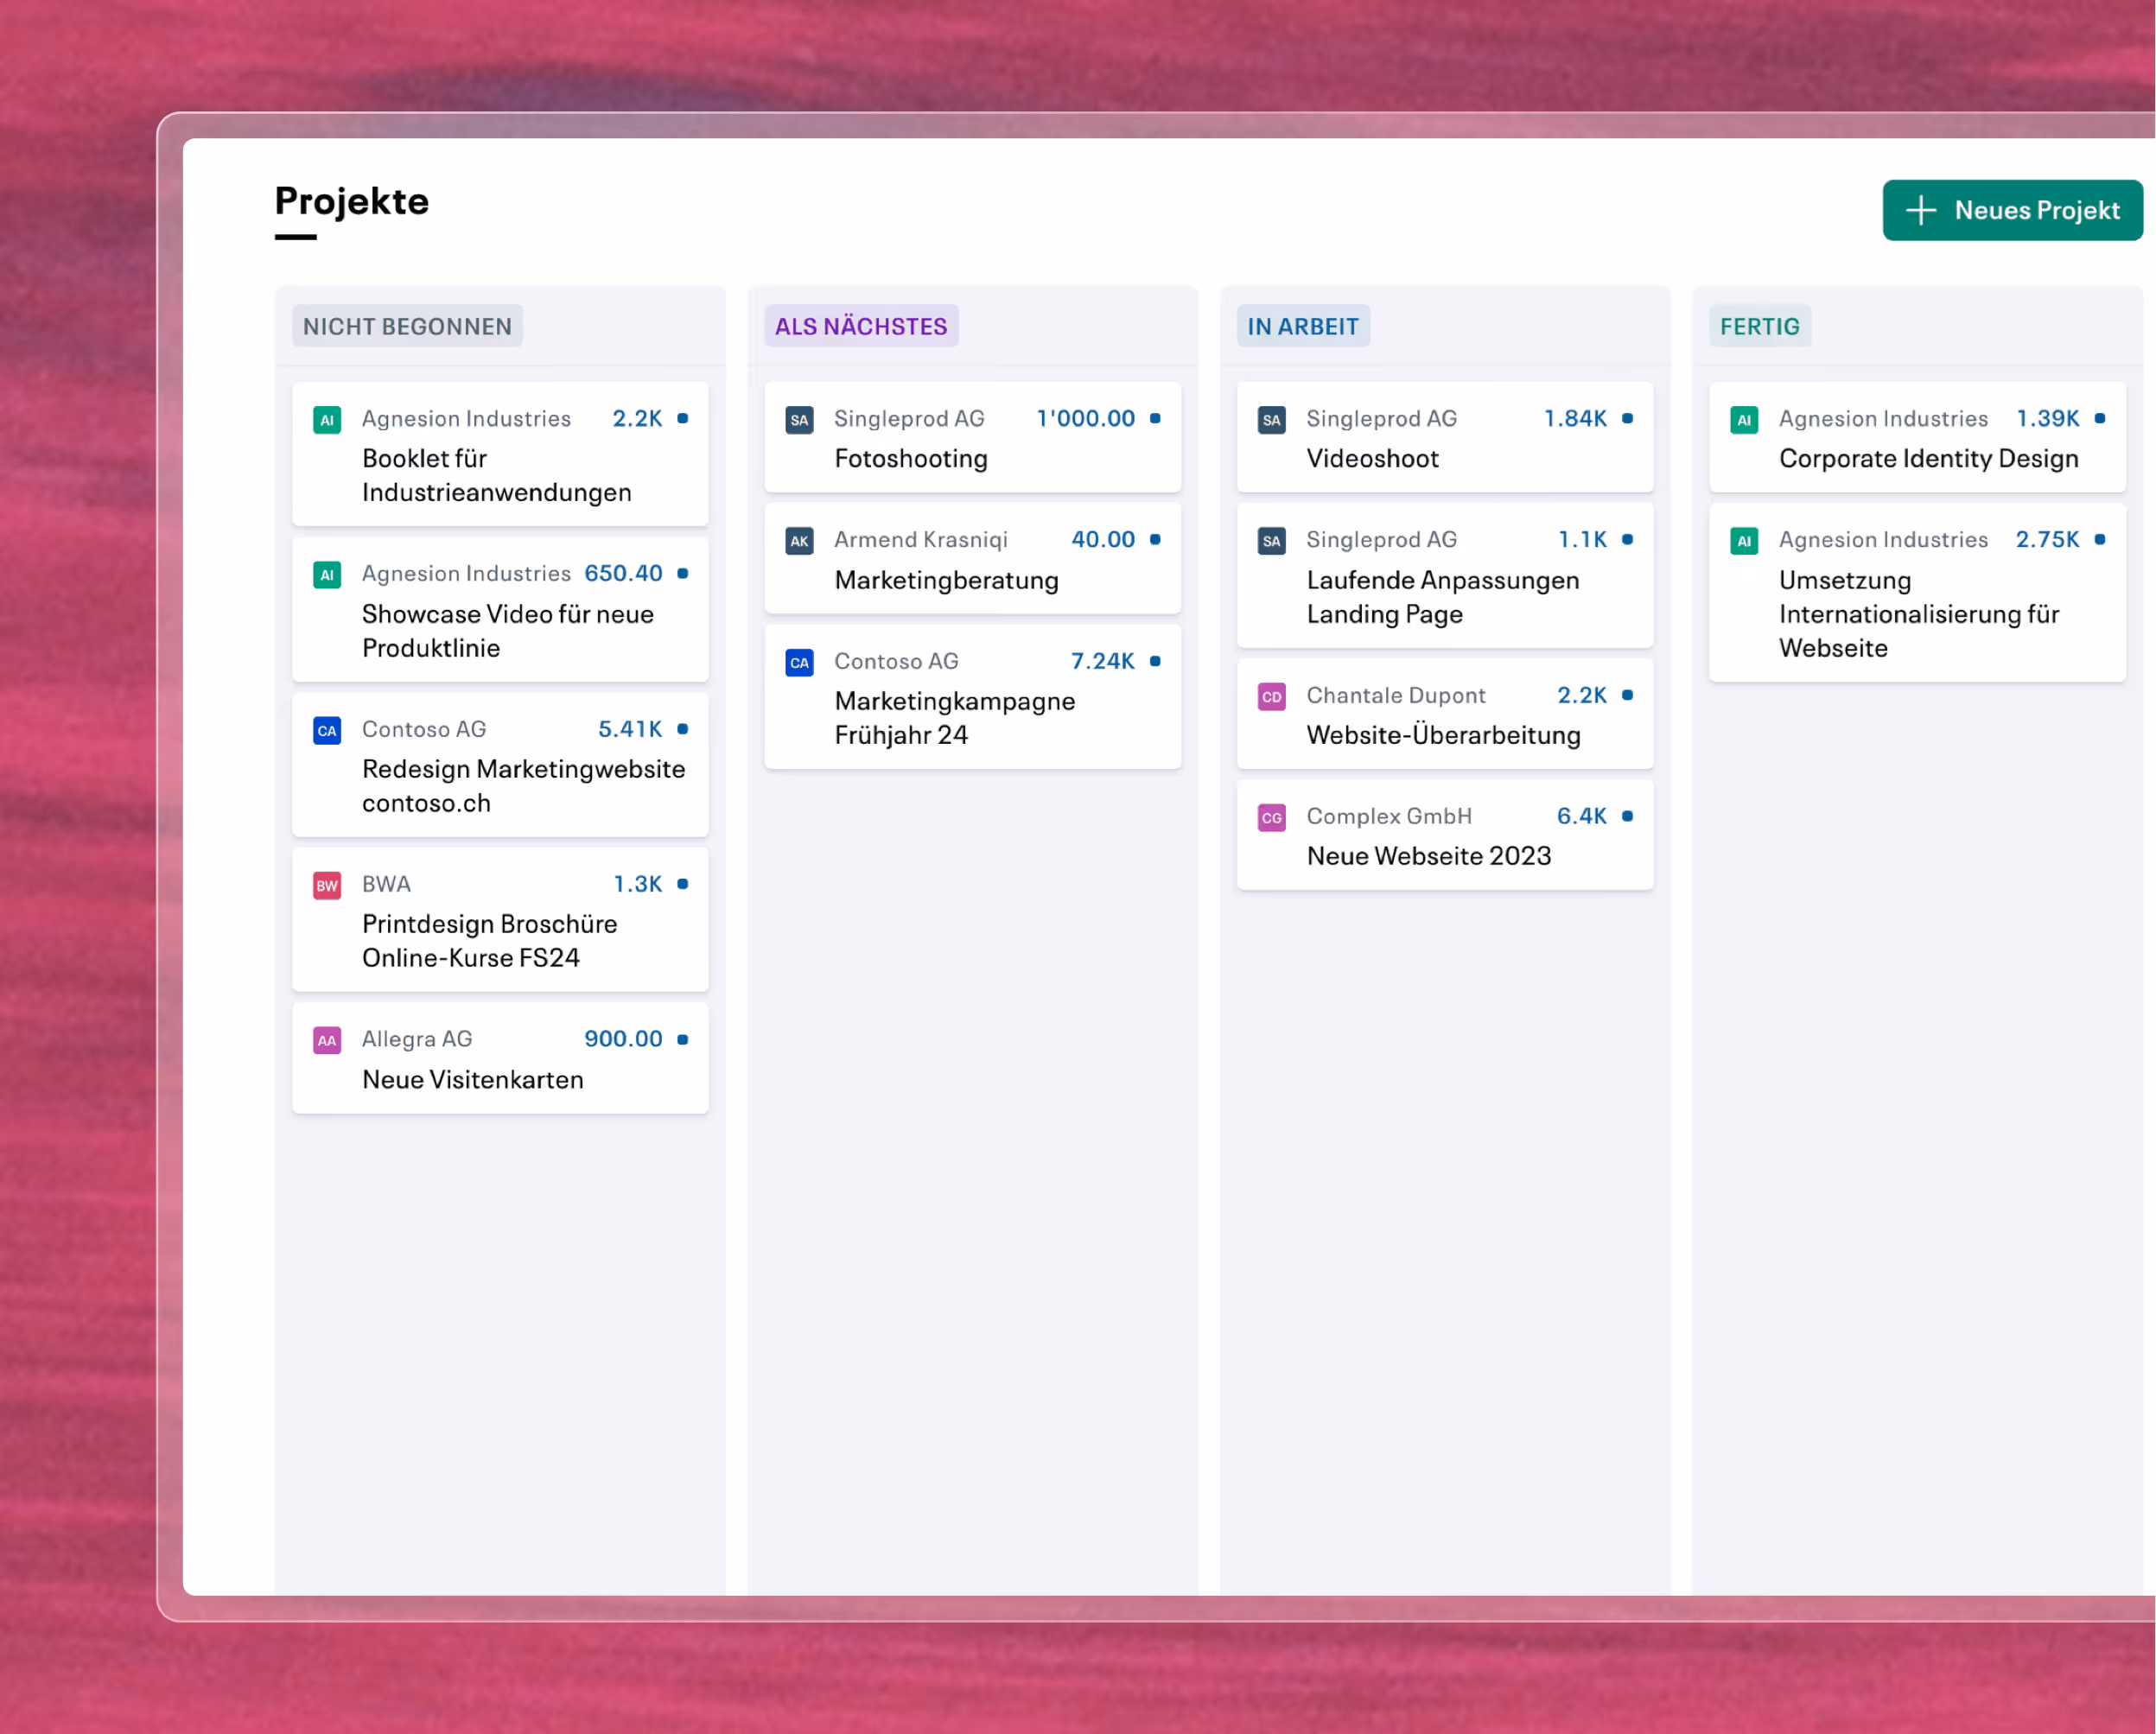
Task: Click the status dot beside 1.3K on BWA card
Action: pos(683,884)
